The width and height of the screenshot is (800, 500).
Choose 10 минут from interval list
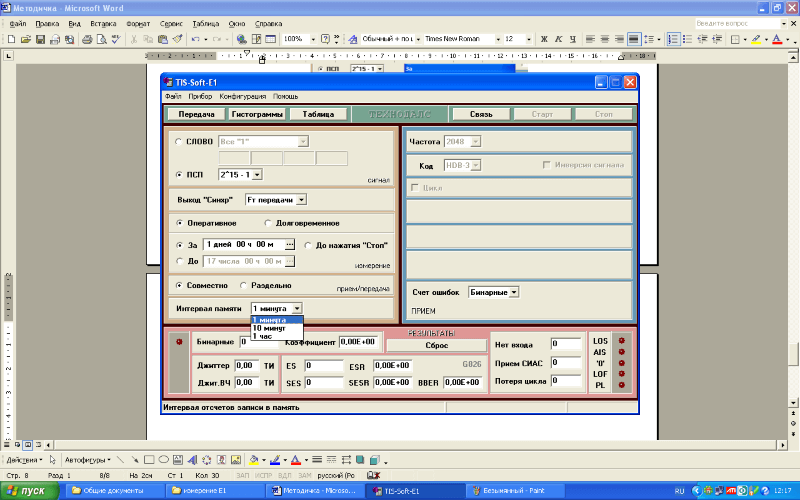(277, 328)
